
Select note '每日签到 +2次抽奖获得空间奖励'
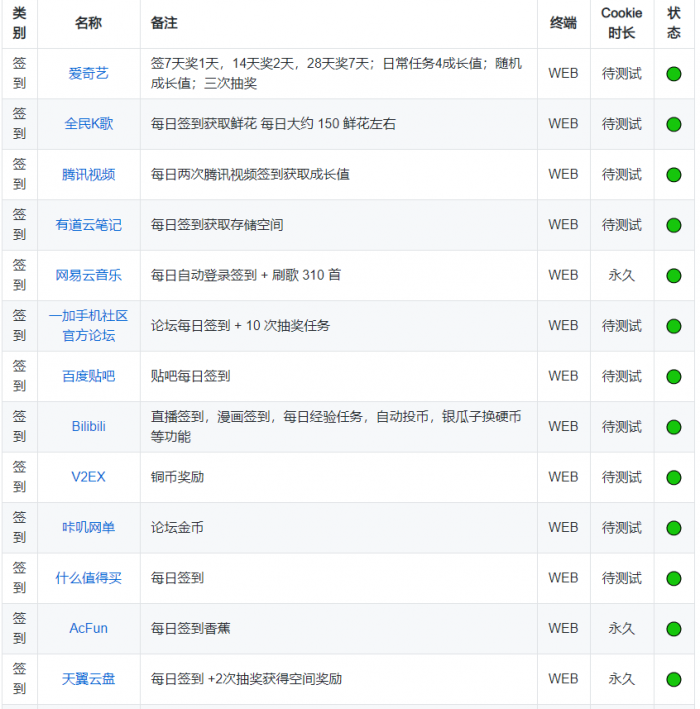246,679
